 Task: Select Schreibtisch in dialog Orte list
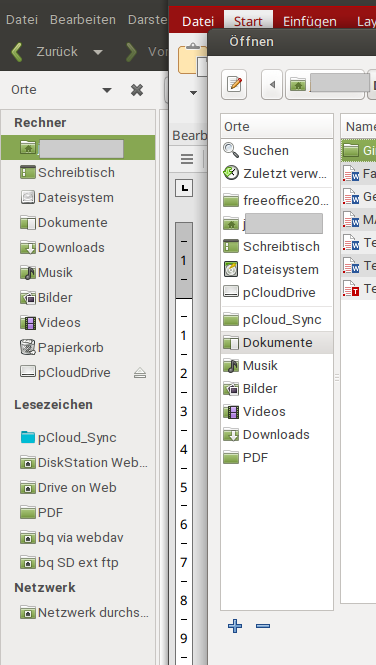(277, 246)
